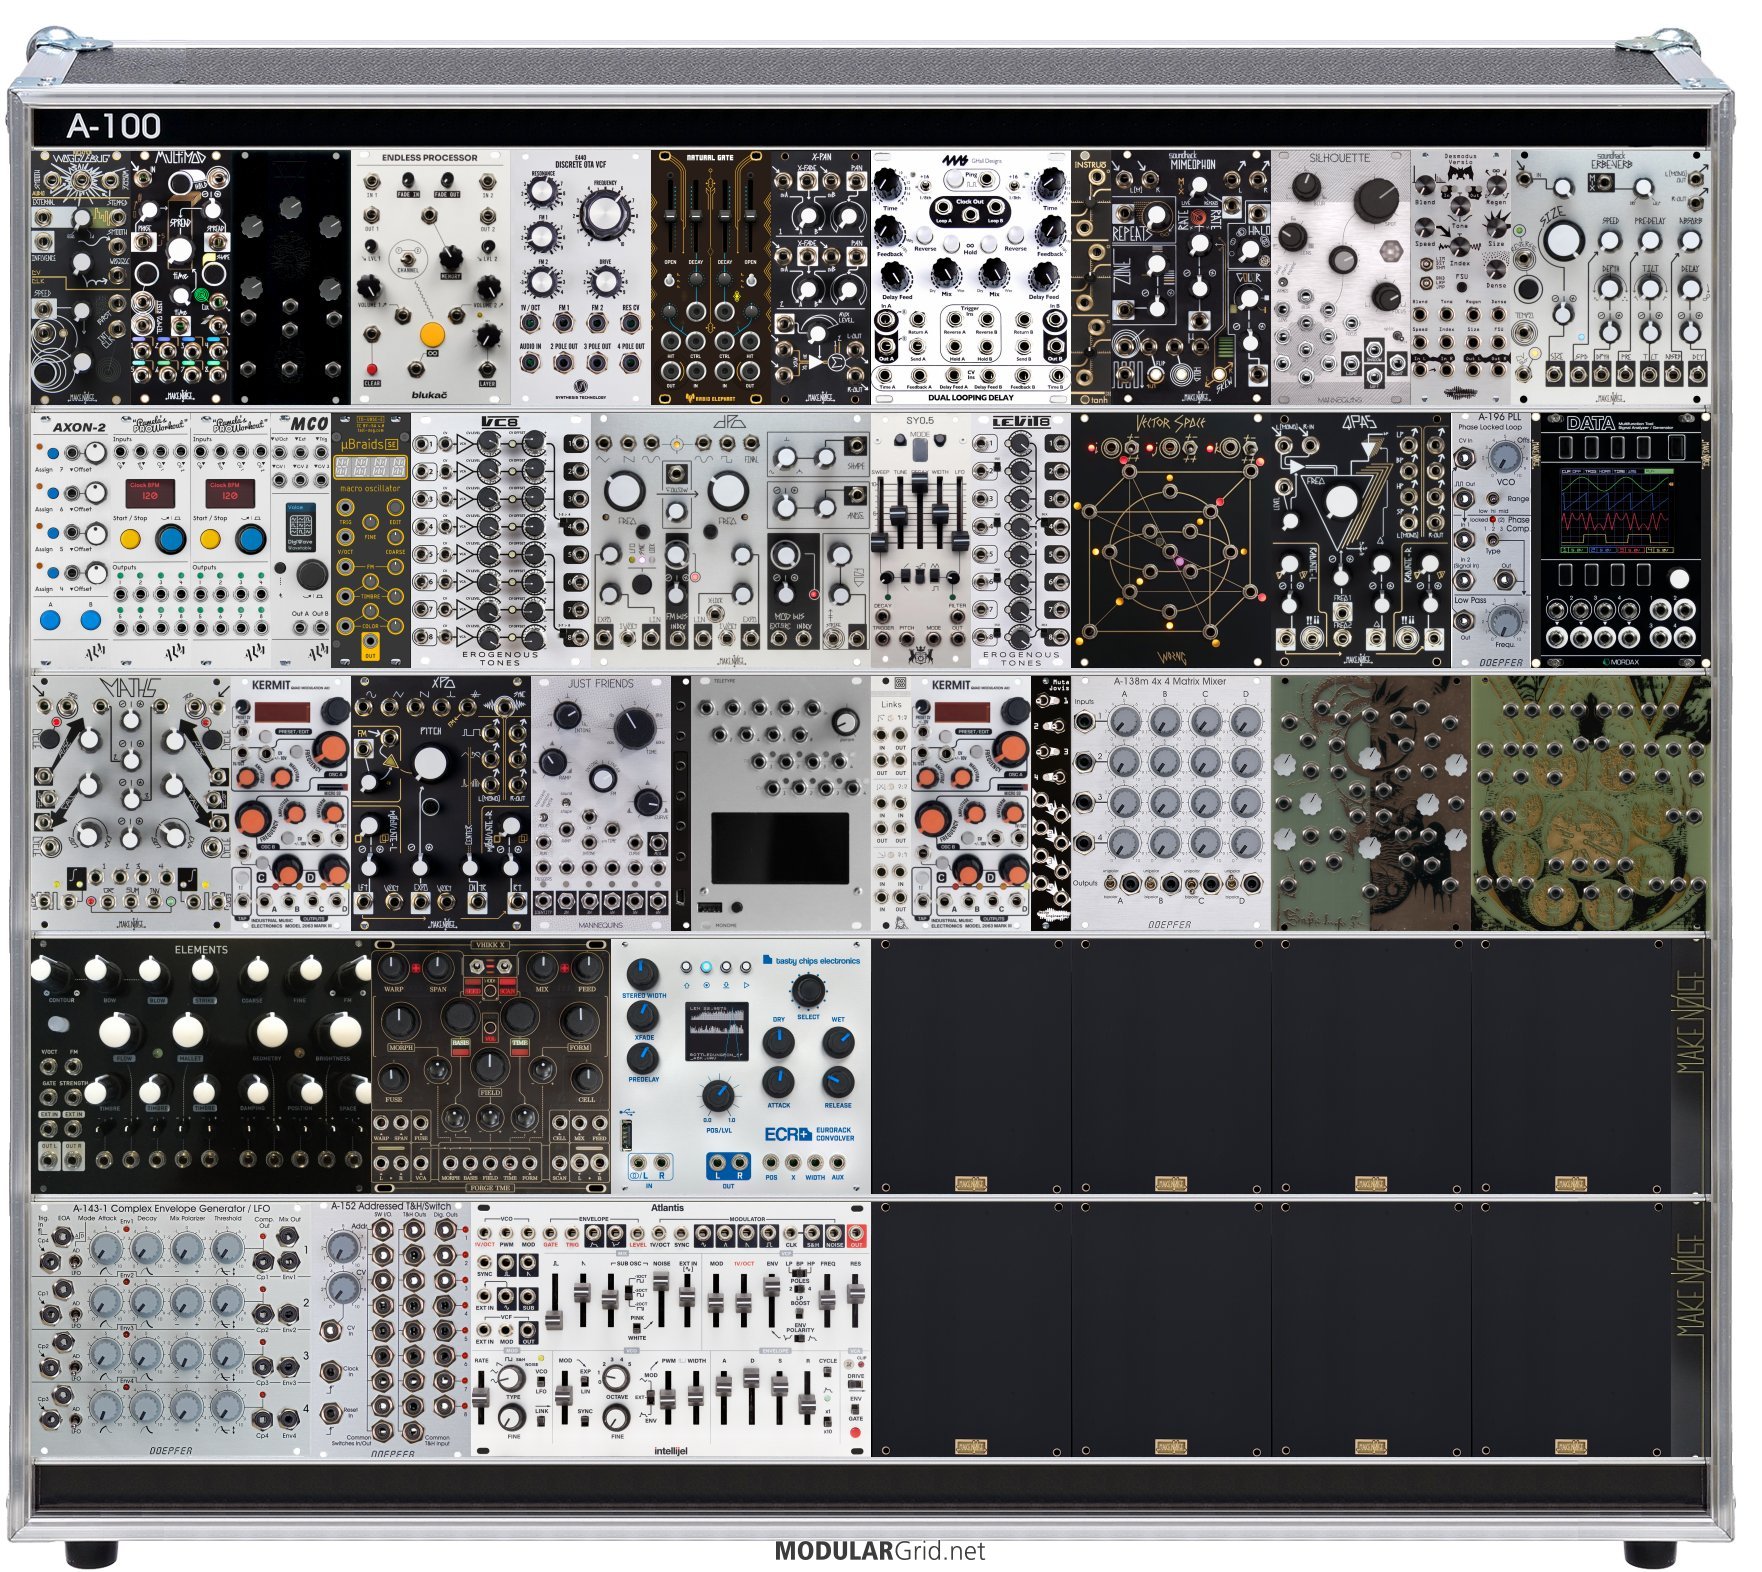Click the large black knob on MCO
1762x1572 pixels.
[x=311, y=575]
